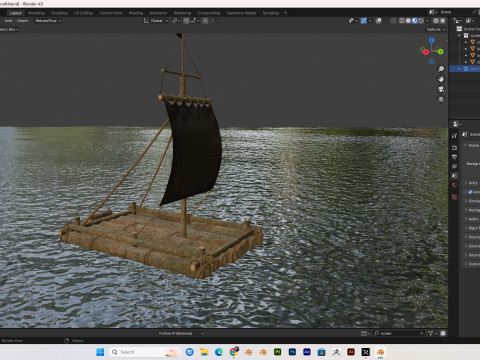
Task: Toggle camera view with the camera gizmo
Action: [x=441, y=89]
